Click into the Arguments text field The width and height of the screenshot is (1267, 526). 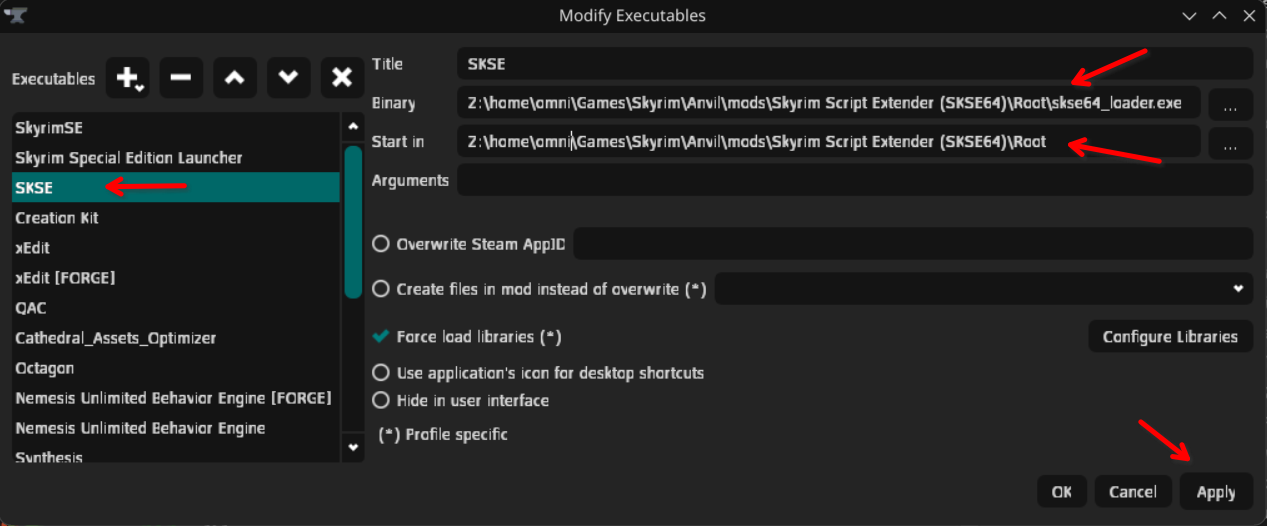pyautogui.click(x=854, y=181)
